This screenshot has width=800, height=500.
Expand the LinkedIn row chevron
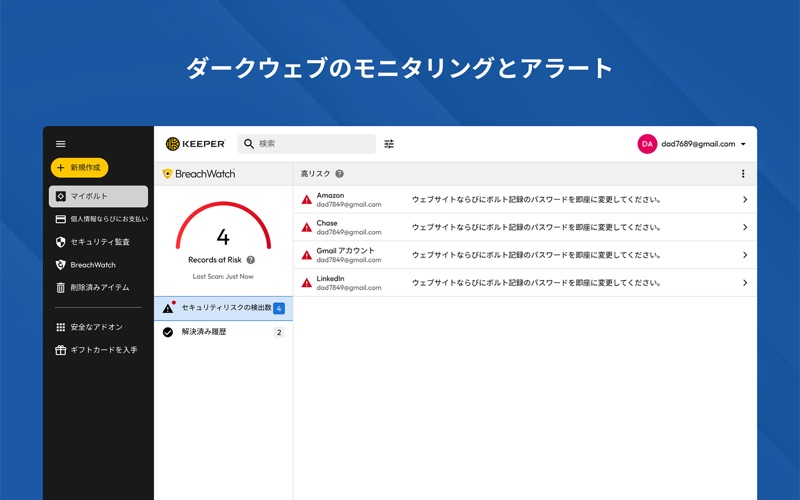tap(745, 283)
